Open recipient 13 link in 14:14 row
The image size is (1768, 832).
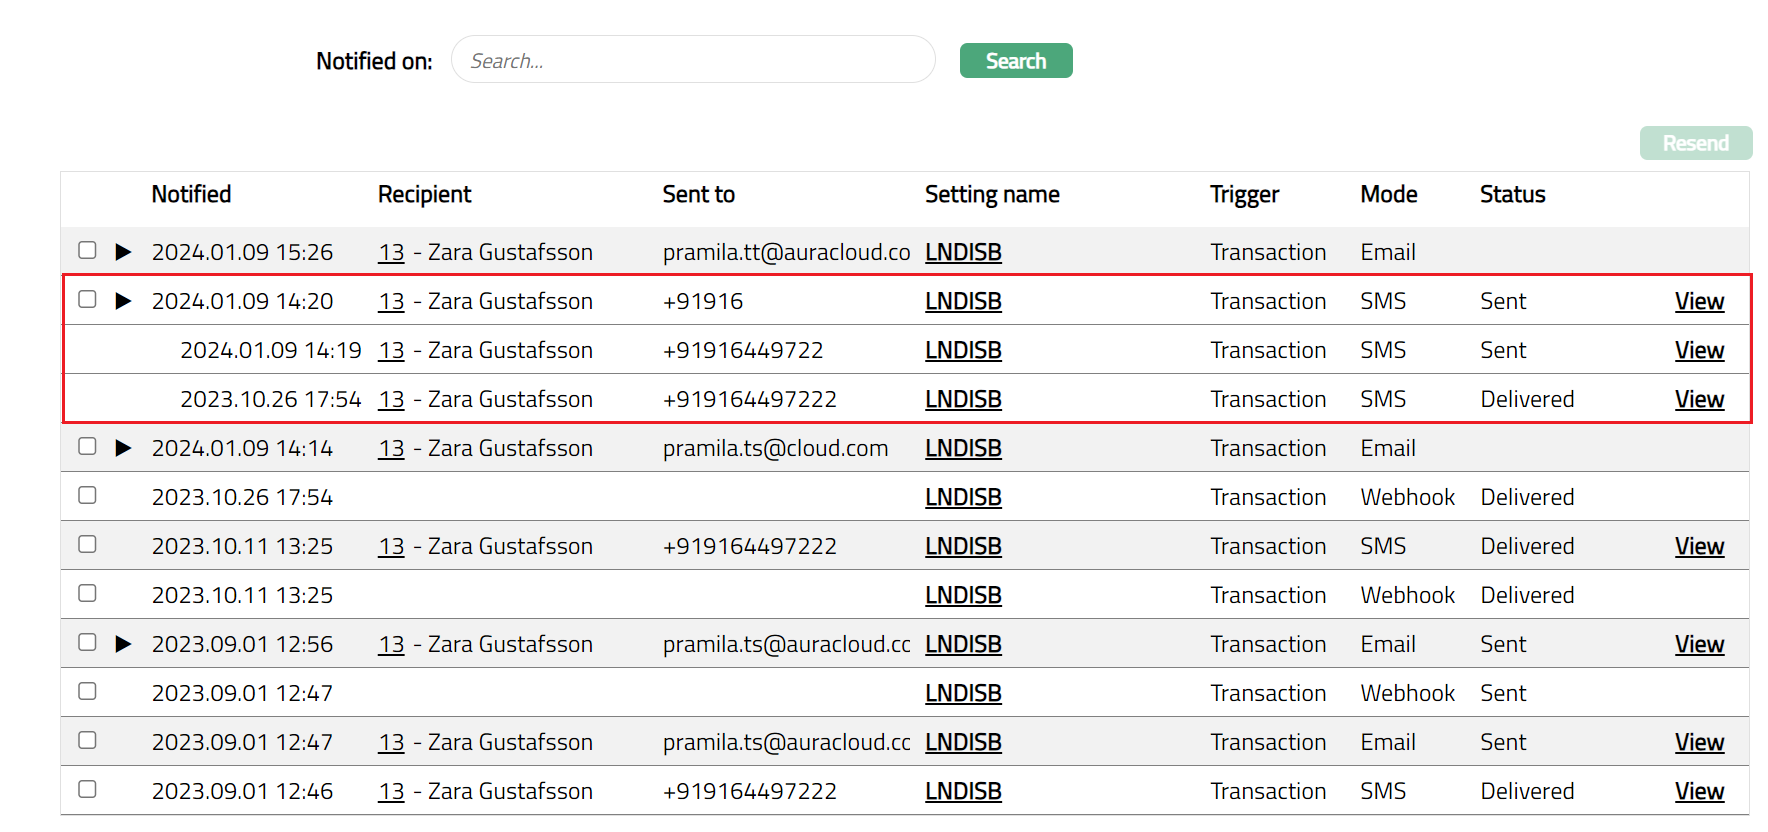(x=391, y=448)
